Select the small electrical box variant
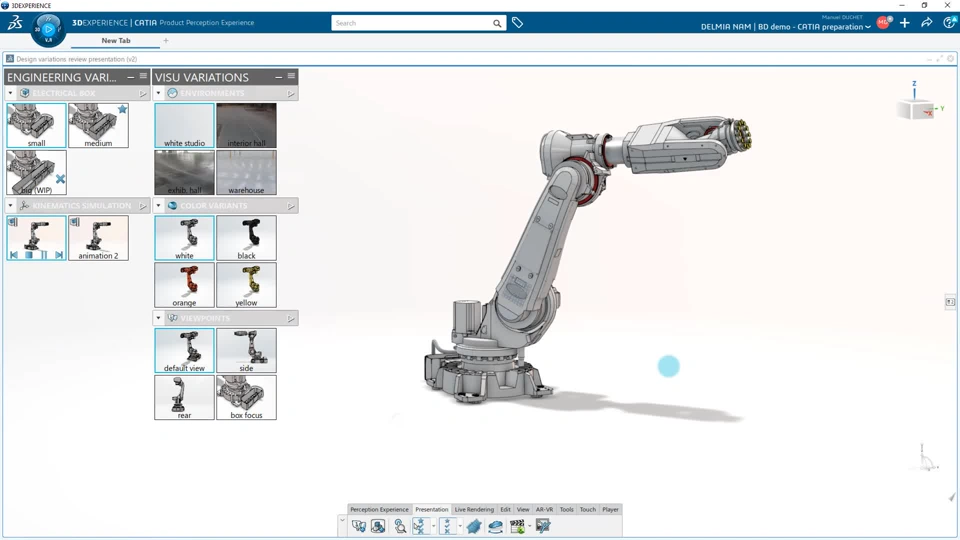This screenshot has height=540, width=960. [x=37, y=126]
